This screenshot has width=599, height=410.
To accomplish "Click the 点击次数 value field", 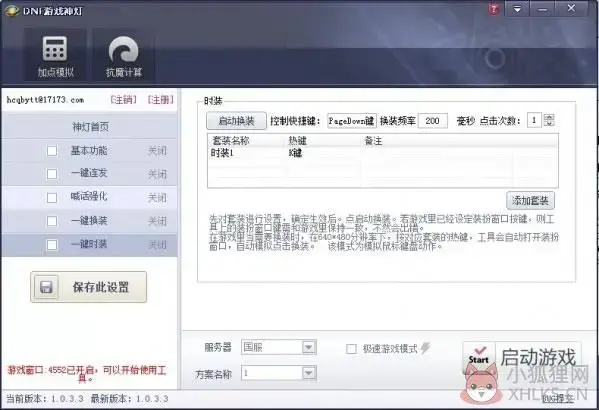I will [534, 120].
